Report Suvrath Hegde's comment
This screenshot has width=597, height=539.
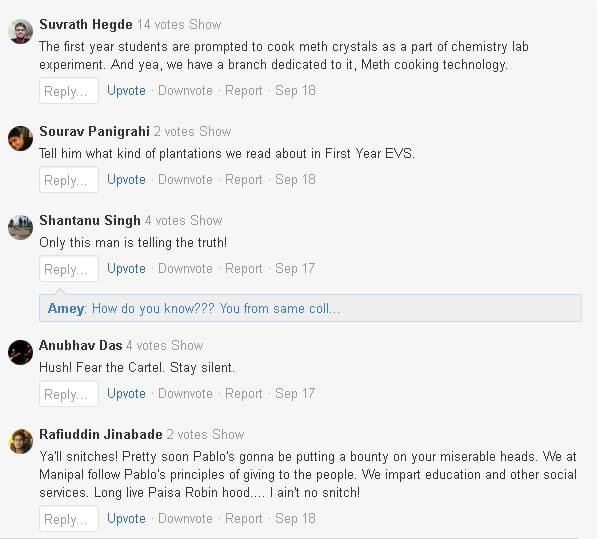click(244, 91)
